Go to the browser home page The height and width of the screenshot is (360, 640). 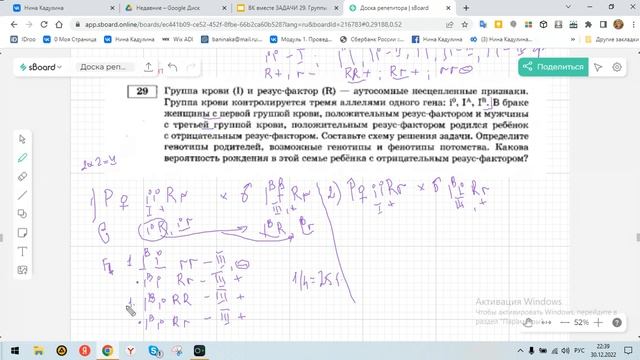59,24
